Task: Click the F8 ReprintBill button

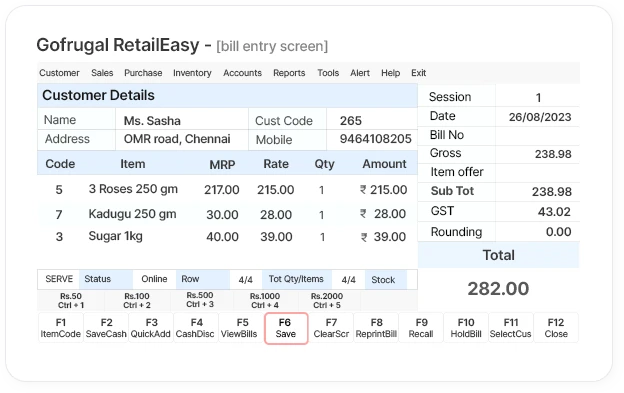Action: 376,328
